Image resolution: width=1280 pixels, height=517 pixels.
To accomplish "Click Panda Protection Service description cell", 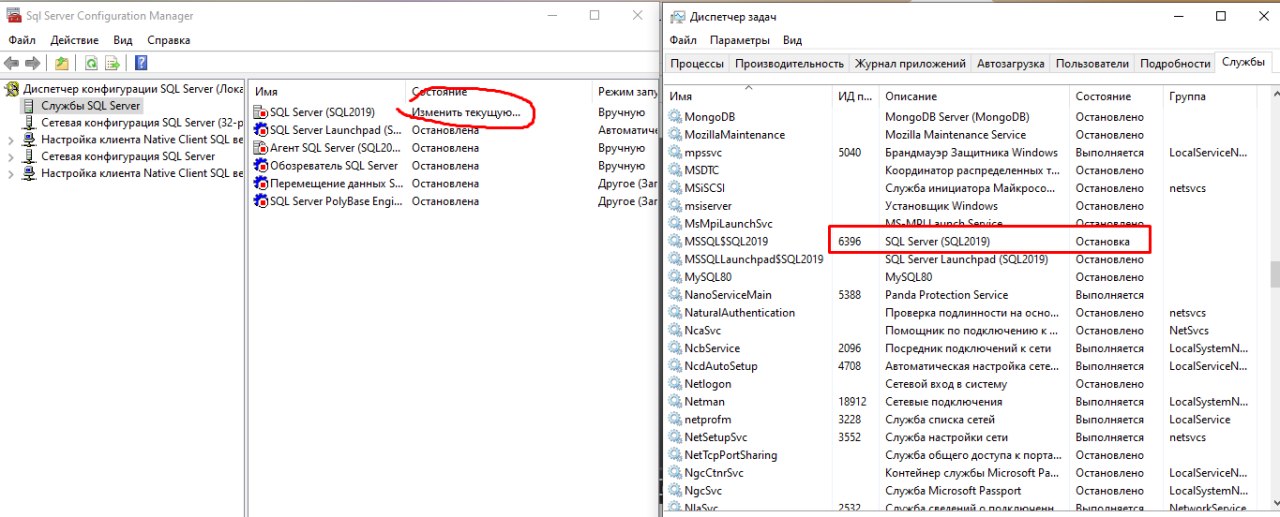I will pos(948,295).
